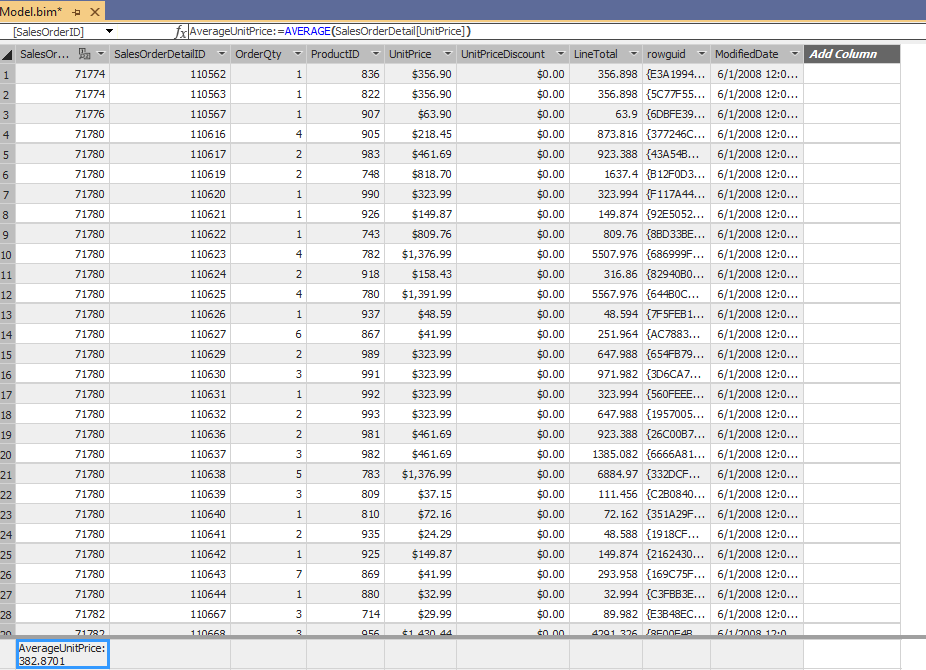Viewport: 926px width, 670px height.
Task: Click UnitPrice cell $809.76
Action: pos(420,234)
